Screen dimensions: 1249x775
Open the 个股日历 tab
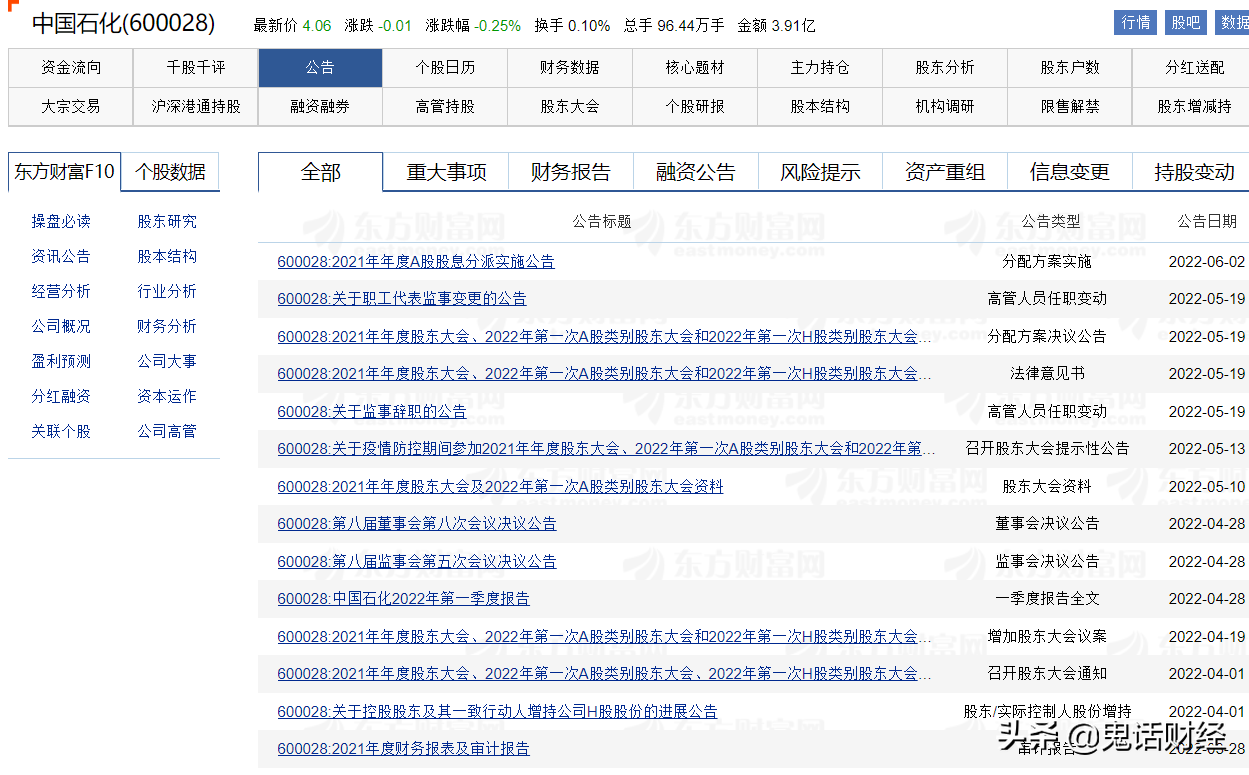(x=445, y=68)
